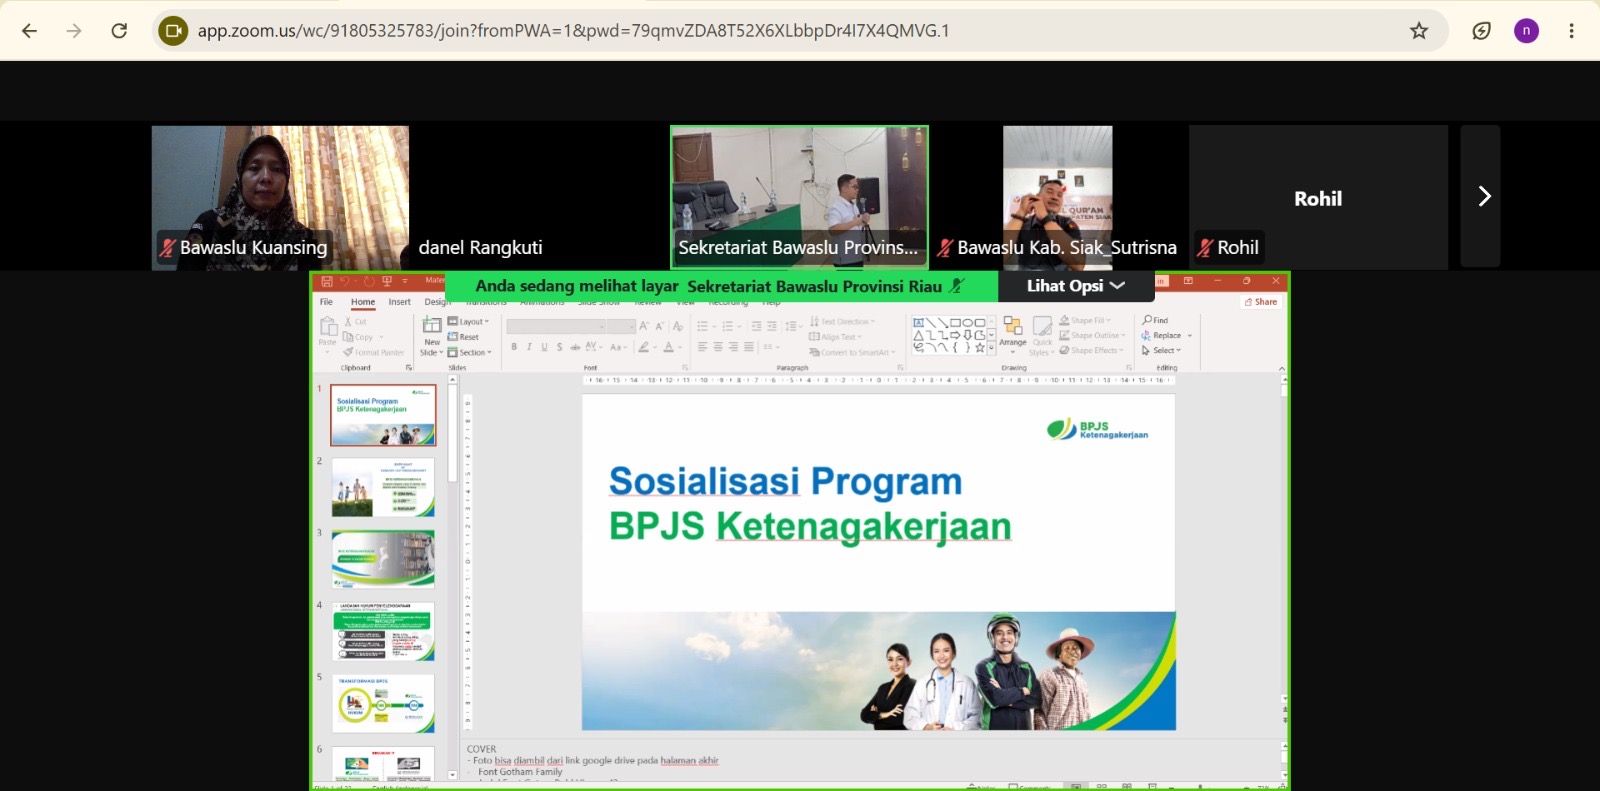Click the Reset slide command

tap(464, 337)
